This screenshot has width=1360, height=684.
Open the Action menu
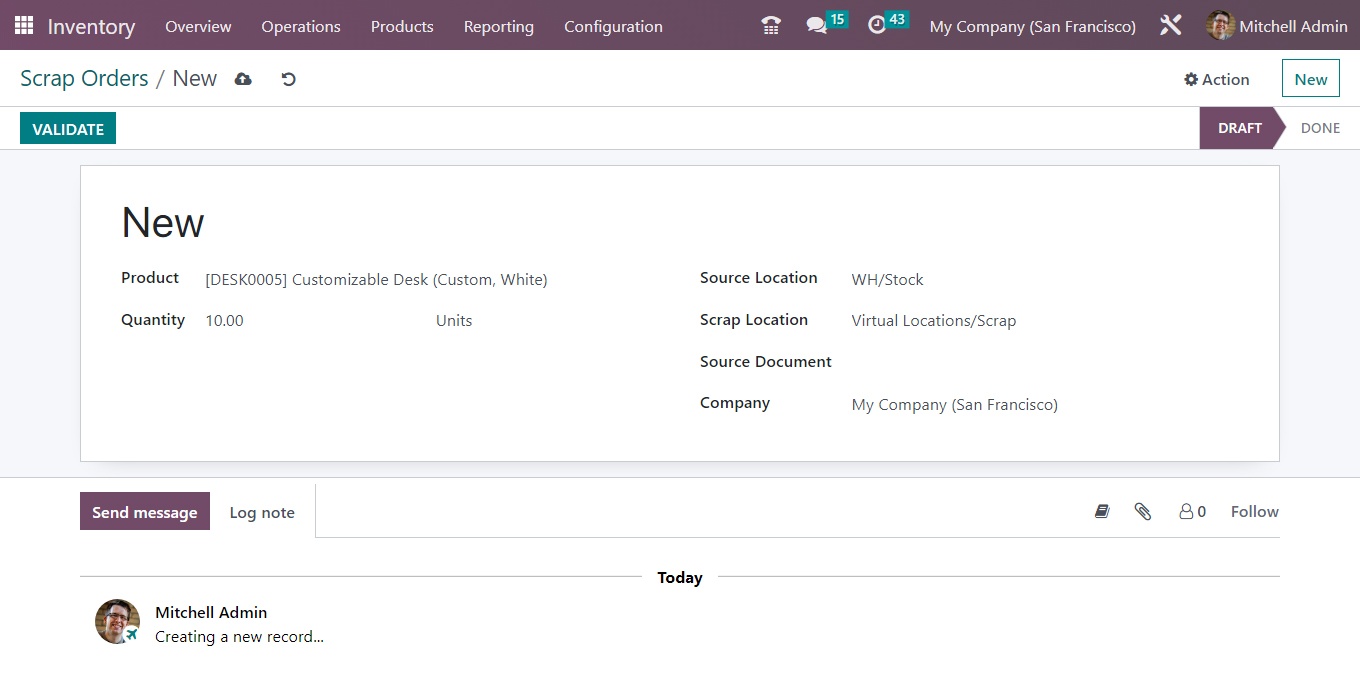[x=1216, y=78]
